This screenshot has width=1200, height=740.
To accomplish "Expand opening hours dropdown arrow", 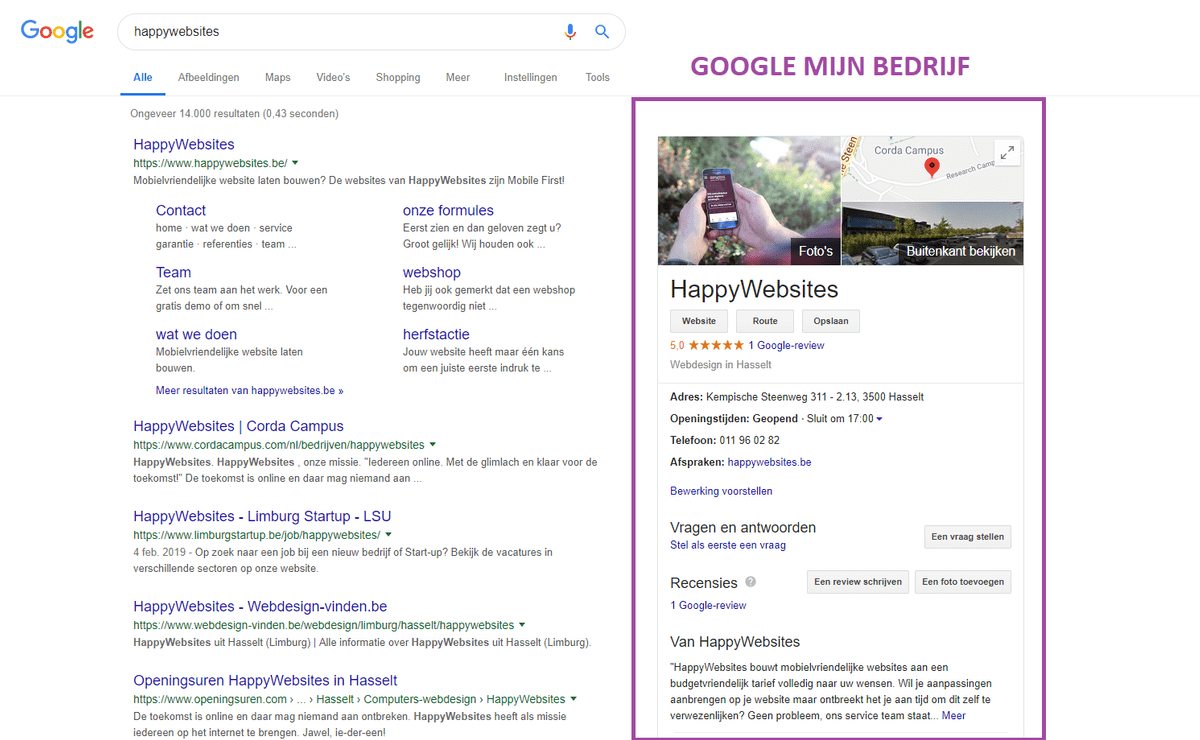I will (879, 419).
